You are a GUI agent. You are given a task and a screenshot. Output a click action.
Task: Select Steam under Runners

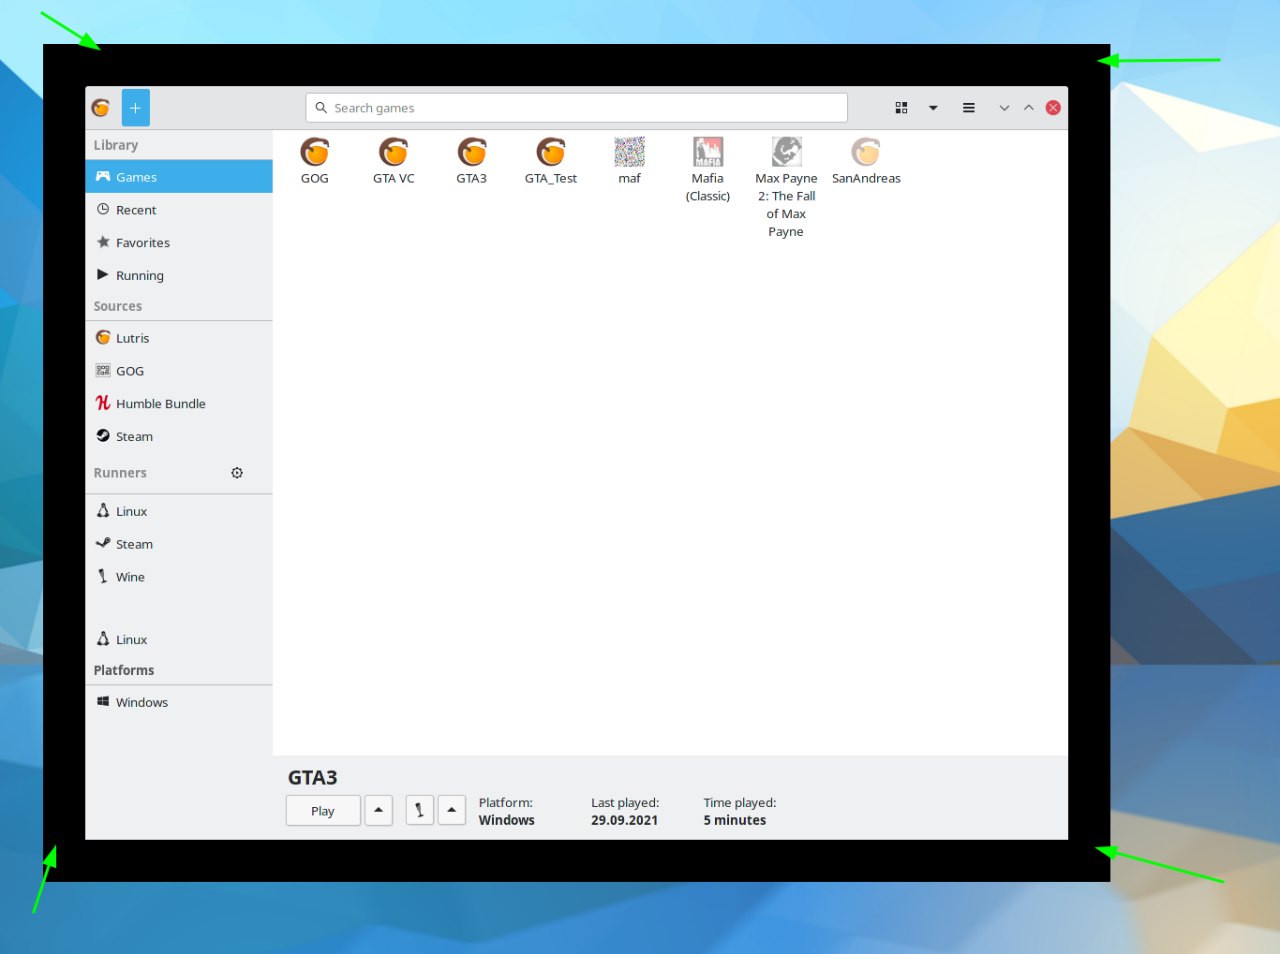[179, 544]
